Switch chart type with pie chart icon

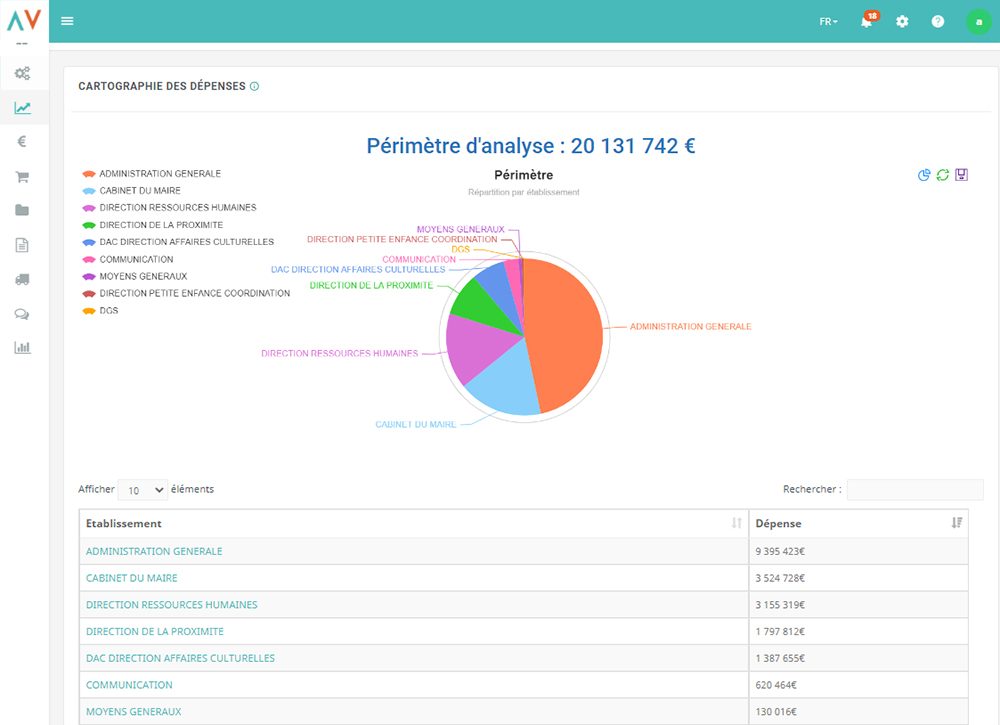pyautogui.click(x=923, y=175)
